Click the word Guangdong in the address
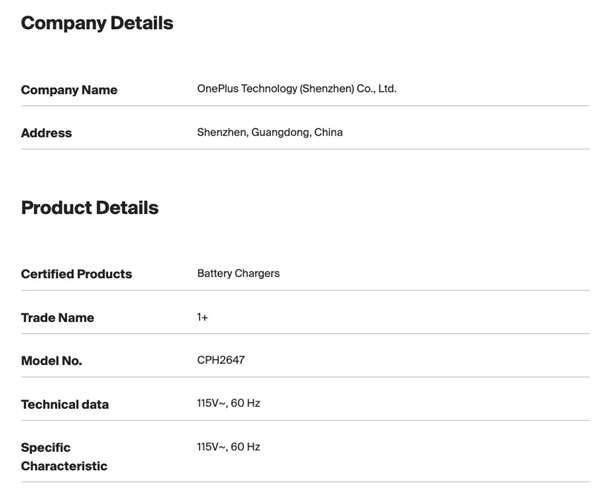This screenshot has height=494, width=600. 279,132
